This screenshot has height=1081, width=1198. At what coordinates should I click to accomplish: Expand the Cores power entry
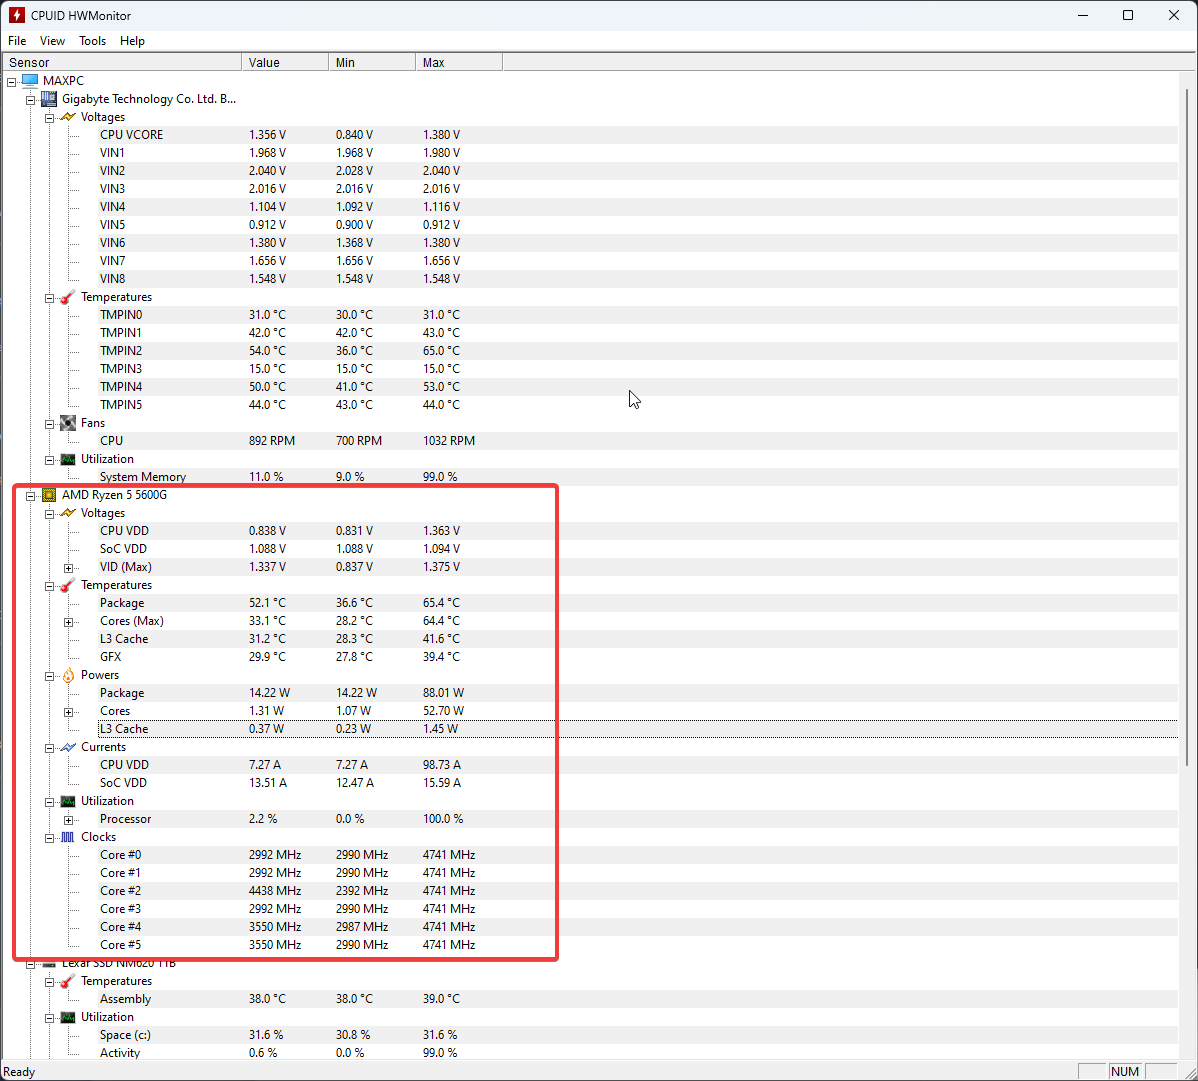(x=69, y=712)
